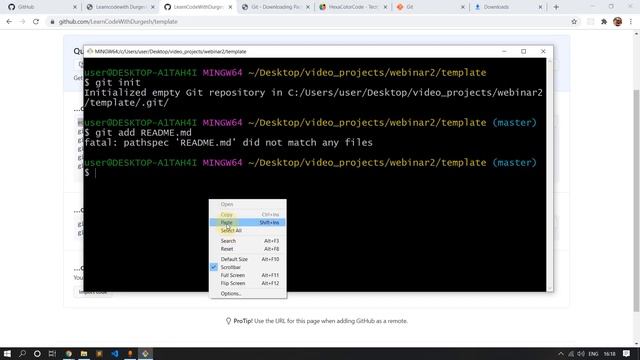Viewport: 640px width, 360px height.
Task: Click the orange taskbar app next to VS Code
Action: point(130,353)
